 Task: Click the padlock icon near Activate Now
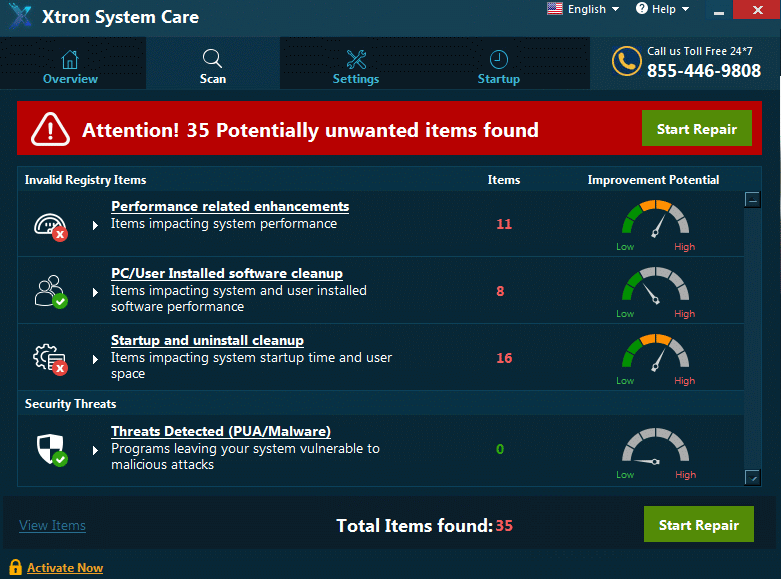pyautogui.click(x=14, y=567)
